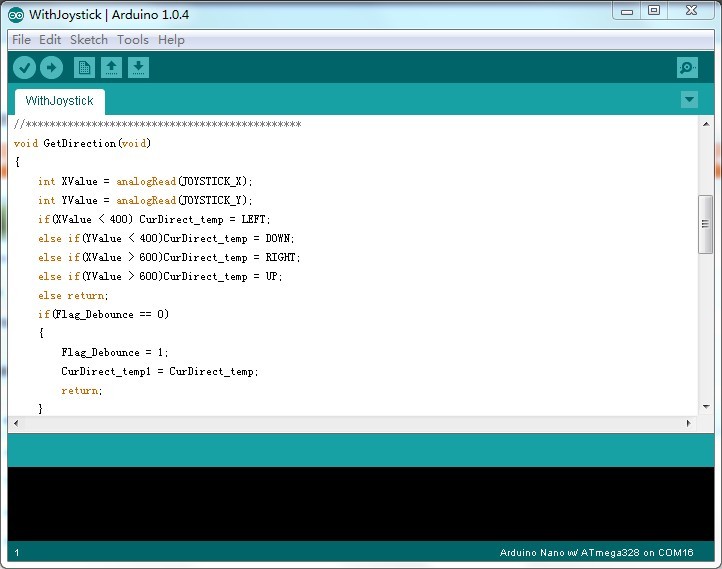Click the Arduino logo in the title bar
Viewport: 722px width, 569px height.
[x=16, y=15]
